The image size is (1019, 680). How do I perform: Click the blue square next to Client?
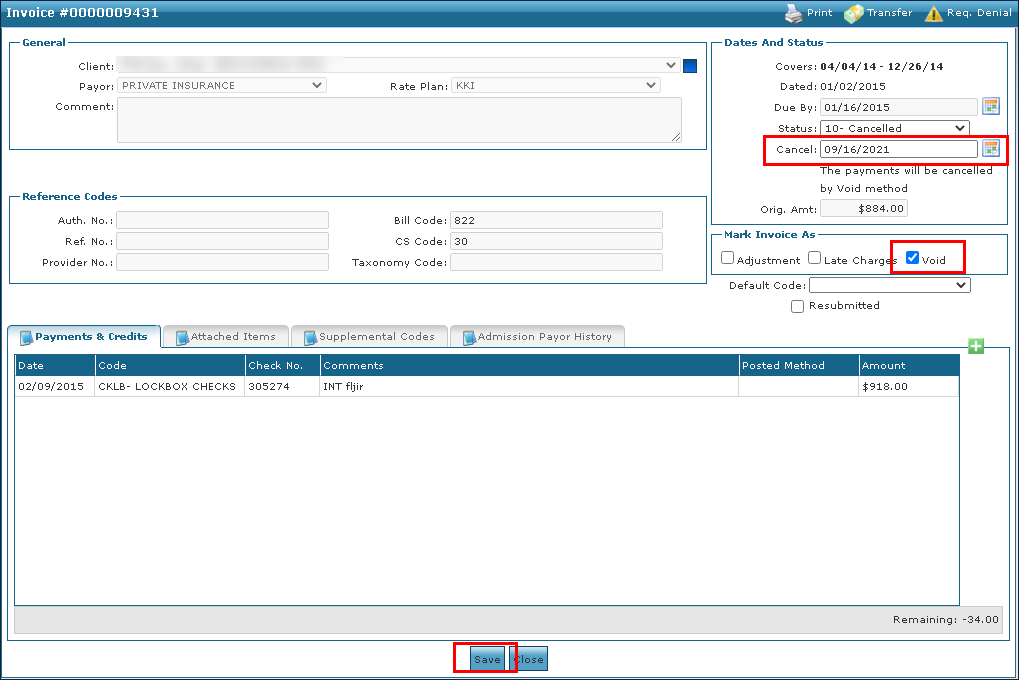[690, 66]
